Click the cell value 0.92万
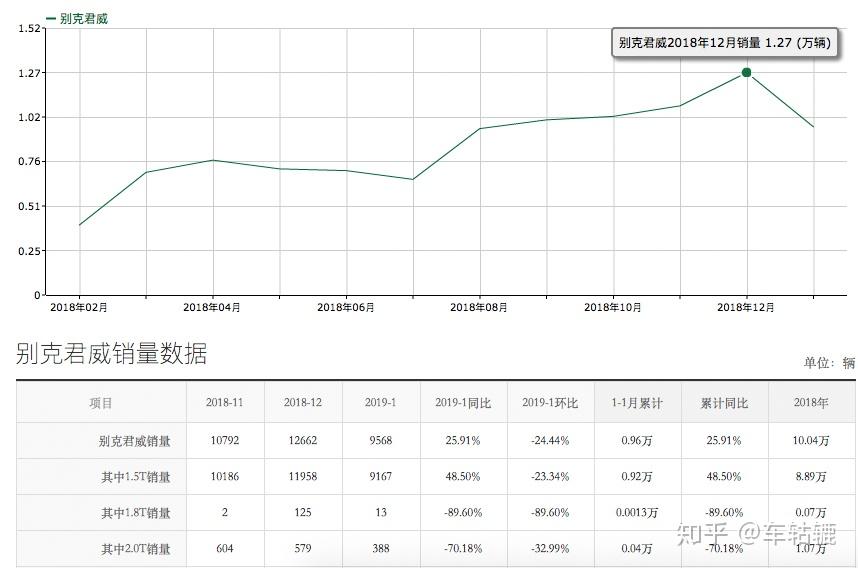 (637, 477)
